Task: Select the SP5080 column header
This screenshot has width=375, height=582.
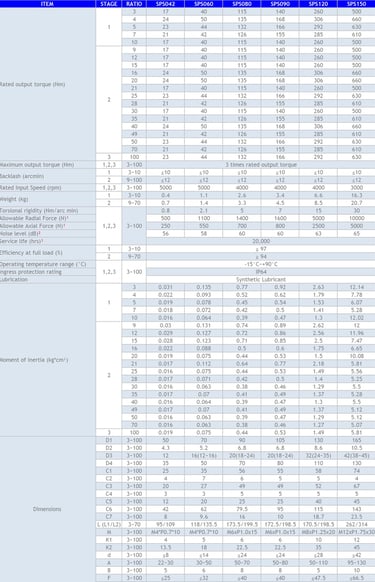Action: pyautogui.click(x=242, y=4)
